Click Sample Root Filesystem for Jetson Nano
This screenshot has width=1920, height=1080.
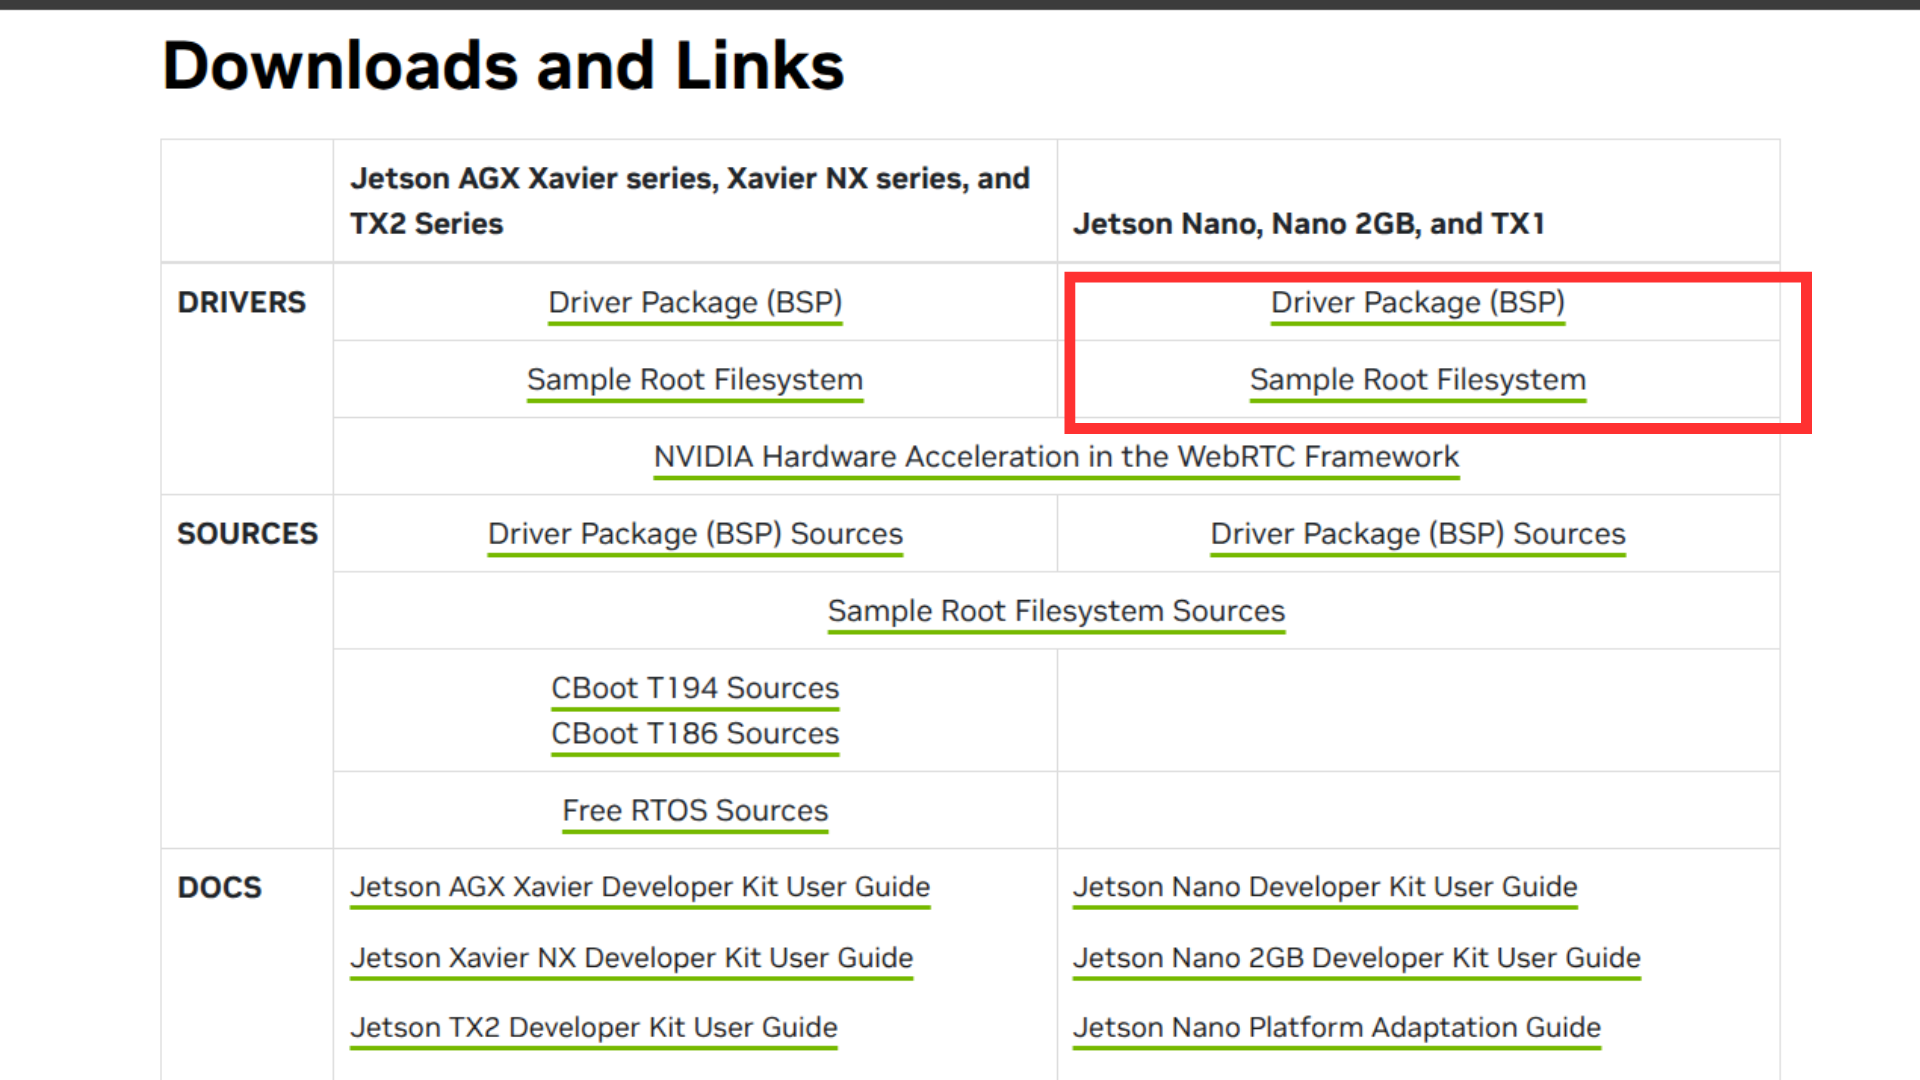pos(1417,380)
